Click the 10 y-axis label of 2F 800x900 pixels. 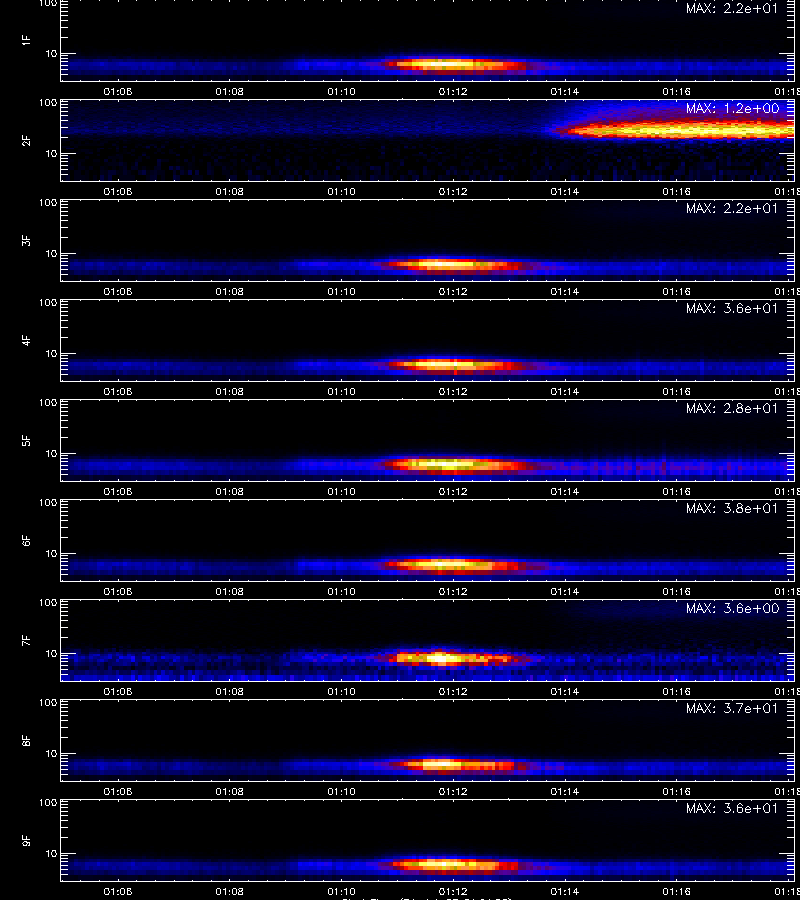(x=51, y=153)
